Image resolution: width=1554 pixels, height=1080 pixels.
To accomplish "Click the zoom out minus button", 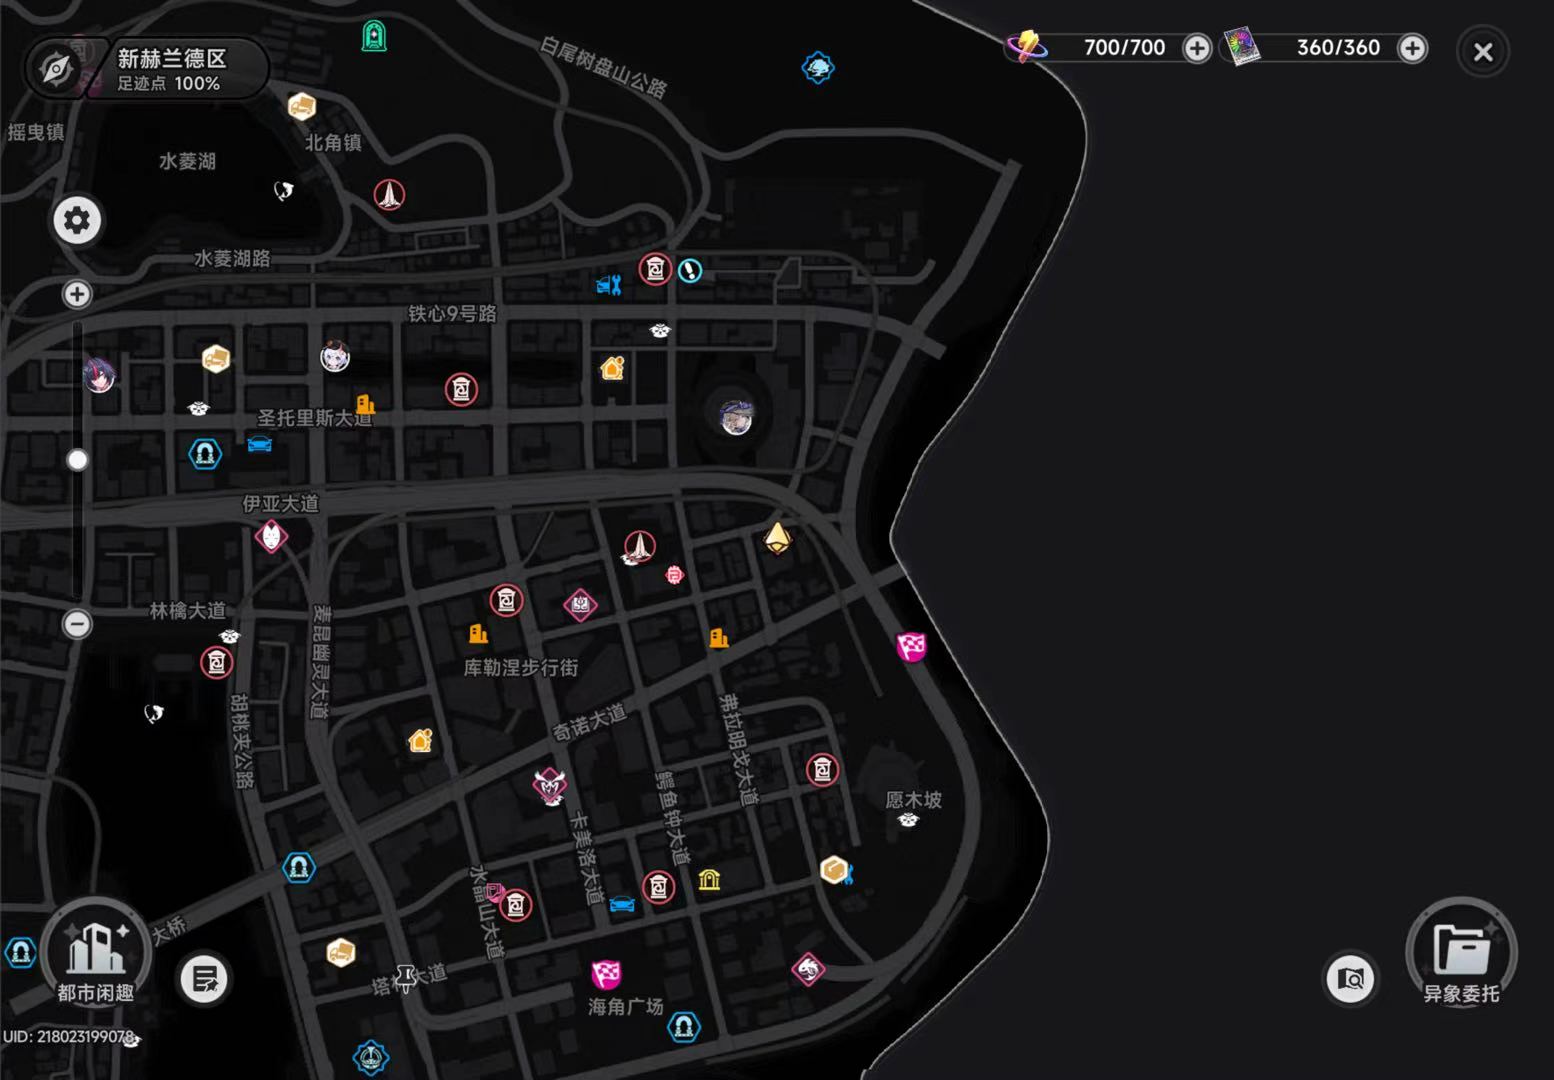I will tap(77, 624).
